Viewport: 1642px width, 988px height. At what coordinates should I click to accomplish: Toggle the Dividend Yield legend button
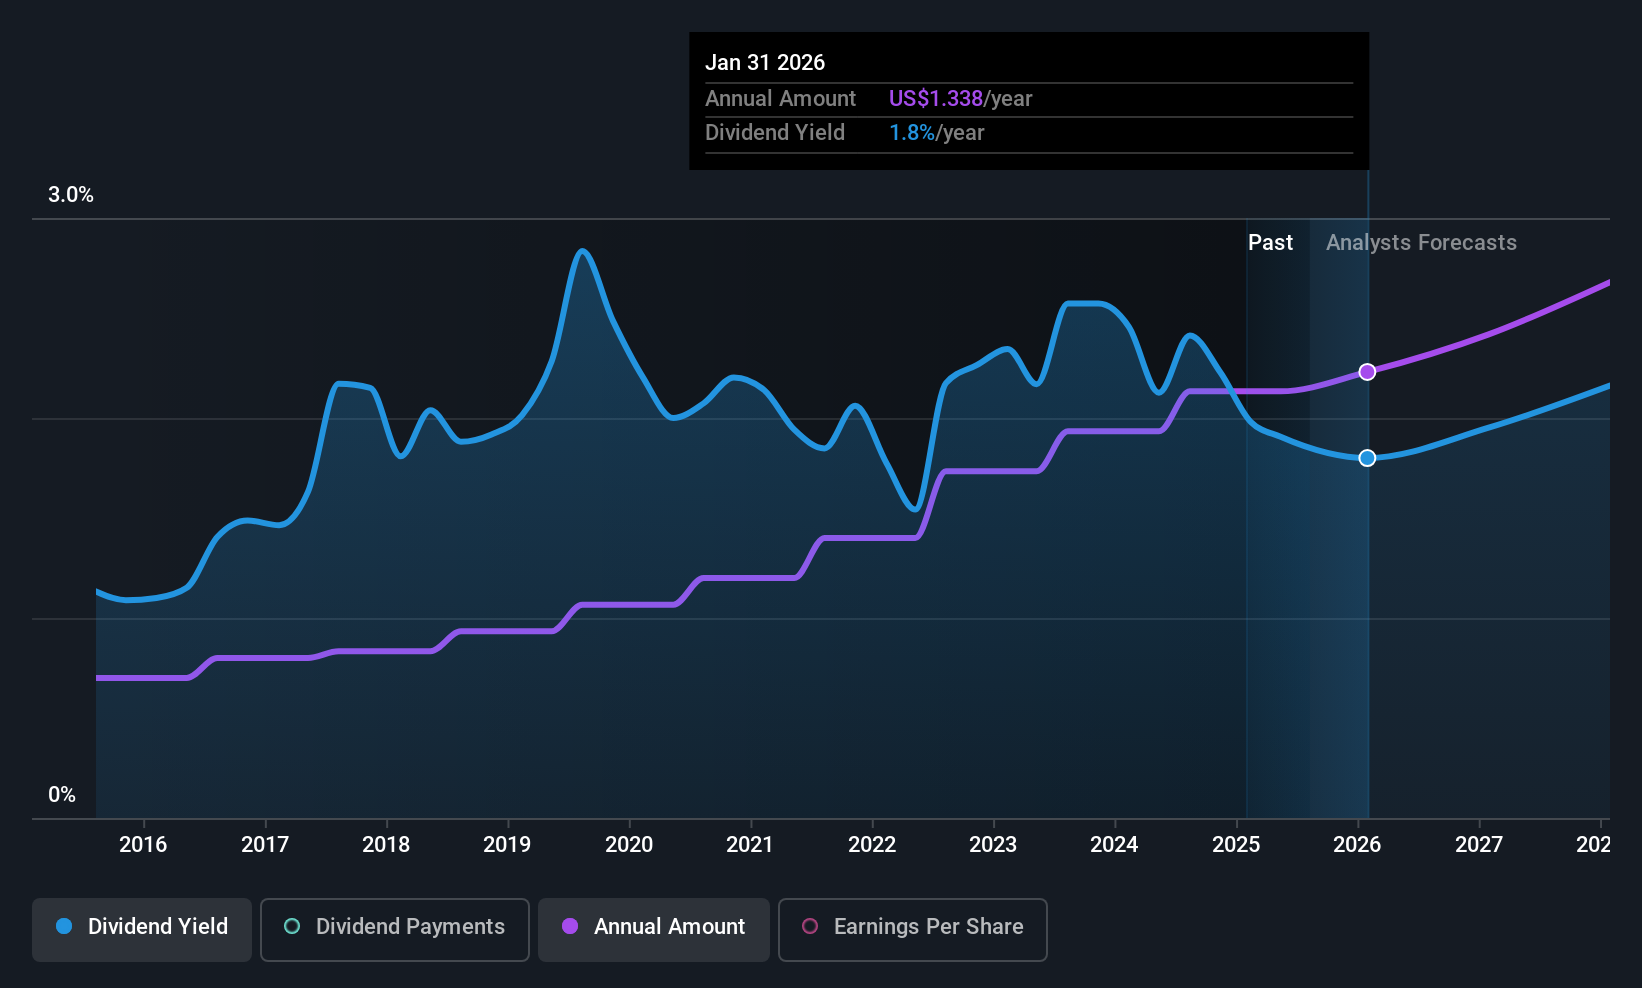(142, 929)
